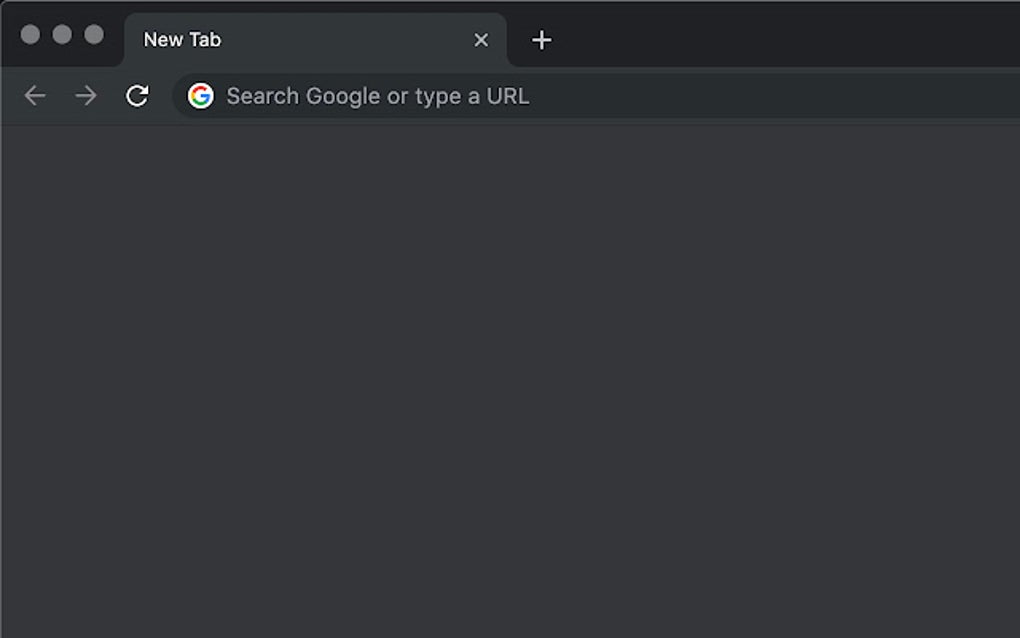
Task: Click the empty dark page area
Action: (510, 380)
